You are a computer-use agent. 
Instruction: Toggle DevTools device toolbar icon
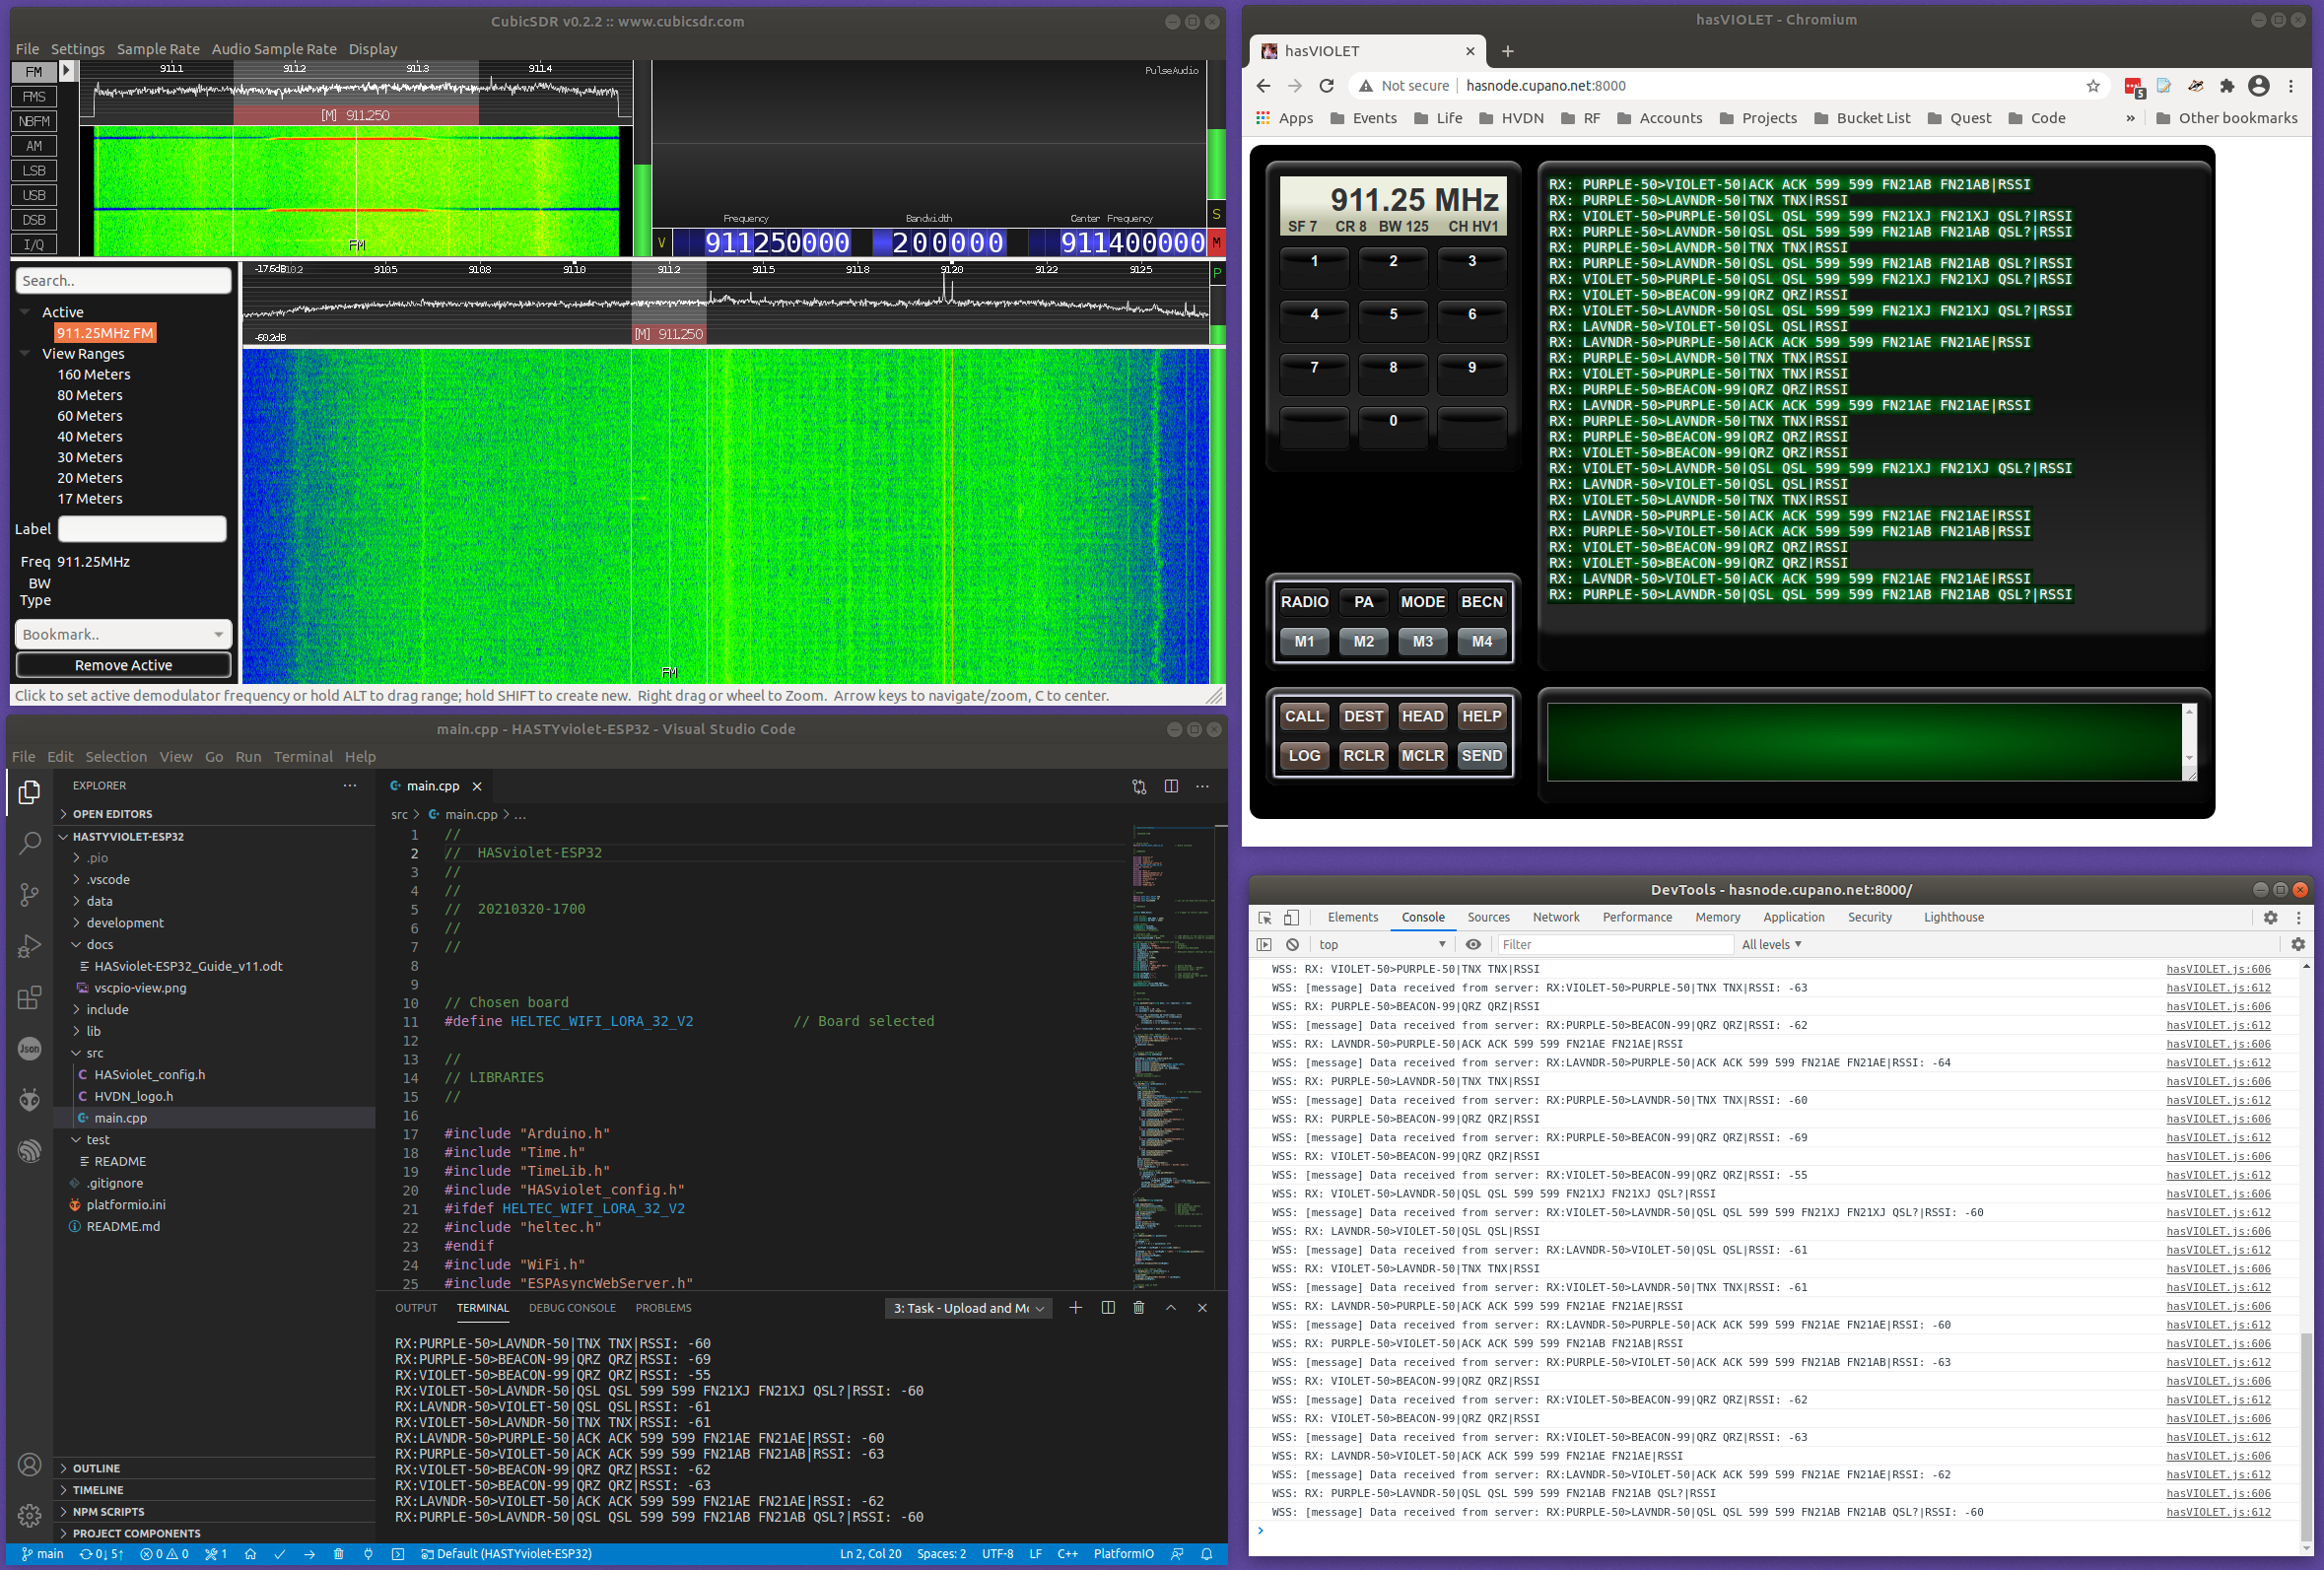pos(1291,917)
